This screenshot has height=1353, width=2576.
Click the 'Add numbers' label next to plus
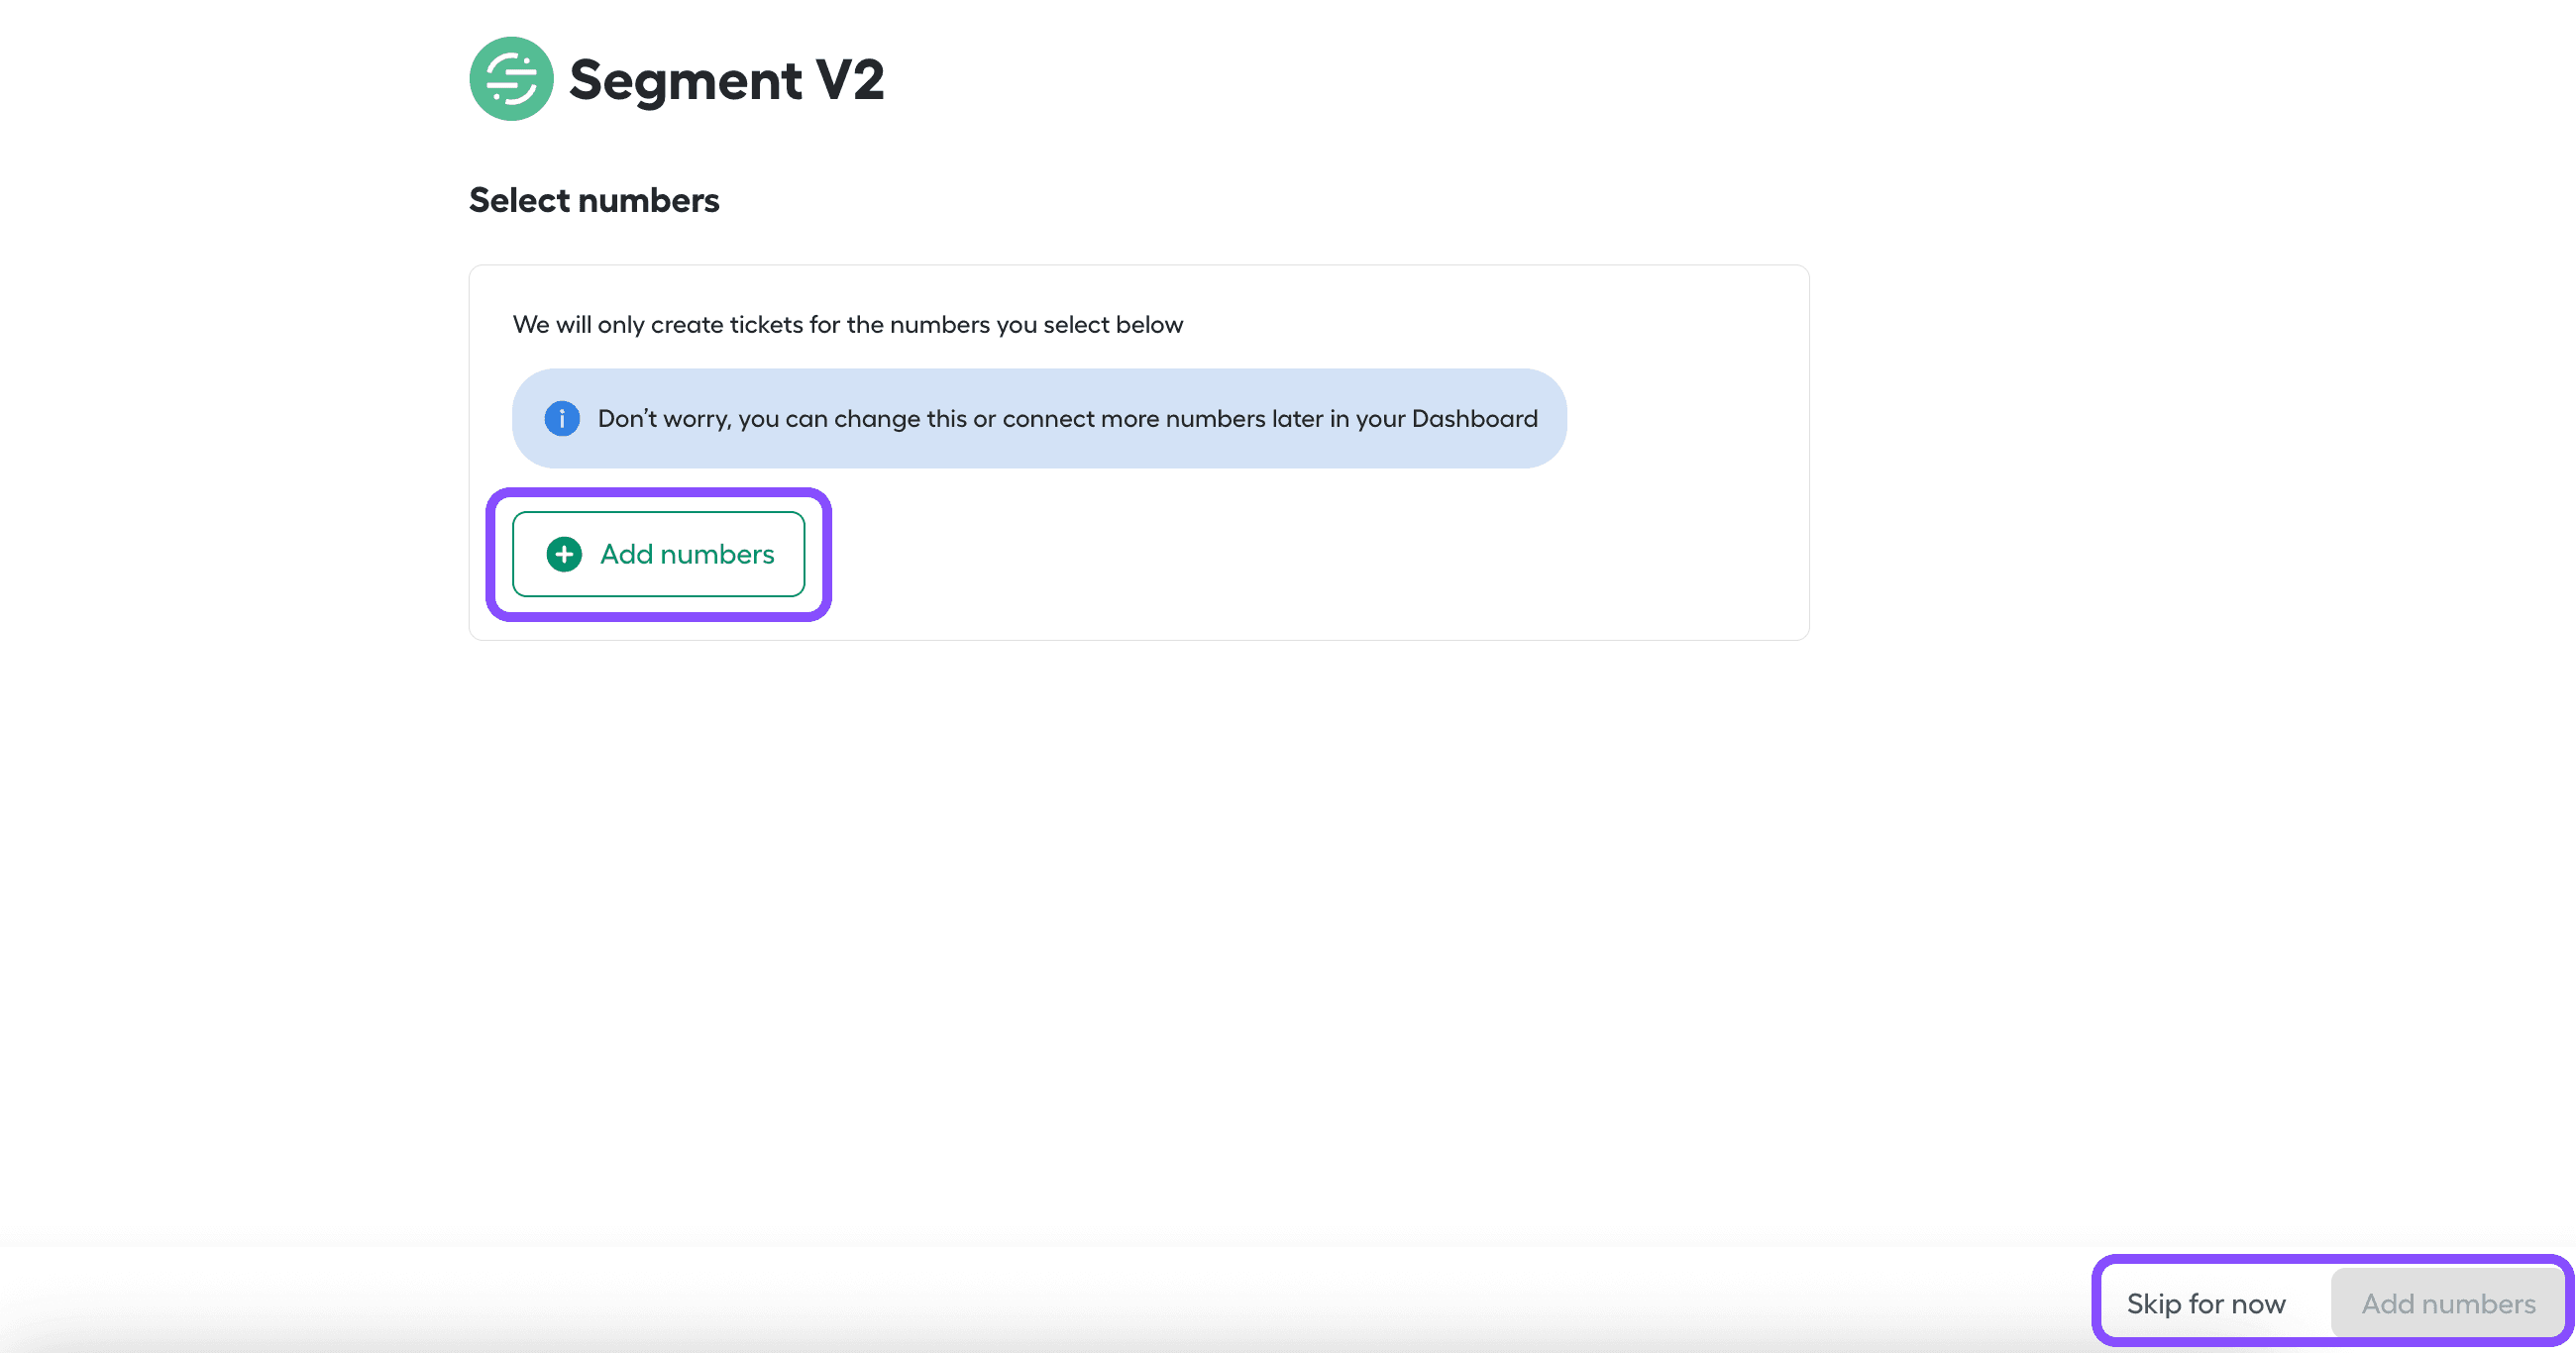[x=687, y=554]
